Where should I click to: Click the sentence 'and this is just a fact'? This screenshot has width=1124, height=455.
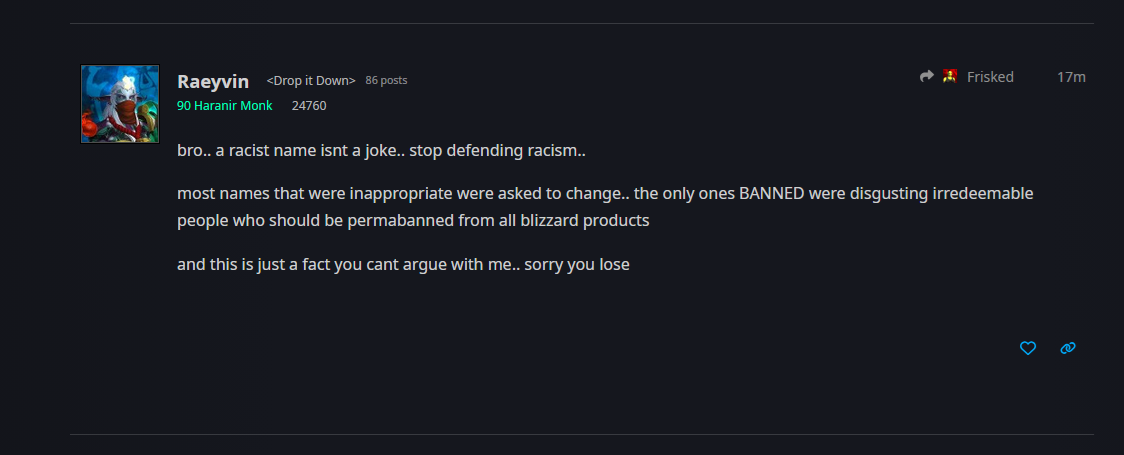(x=403, y=264)
